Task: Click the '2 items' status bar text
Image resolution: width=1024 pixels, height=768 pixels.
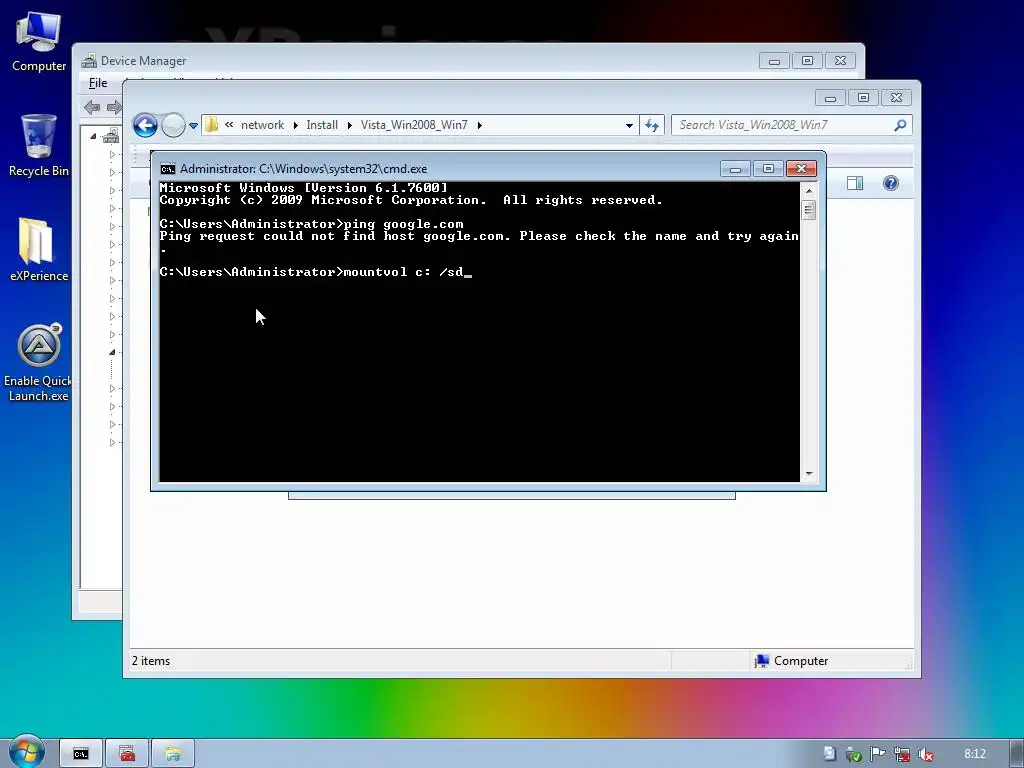Action: point(151,661)
